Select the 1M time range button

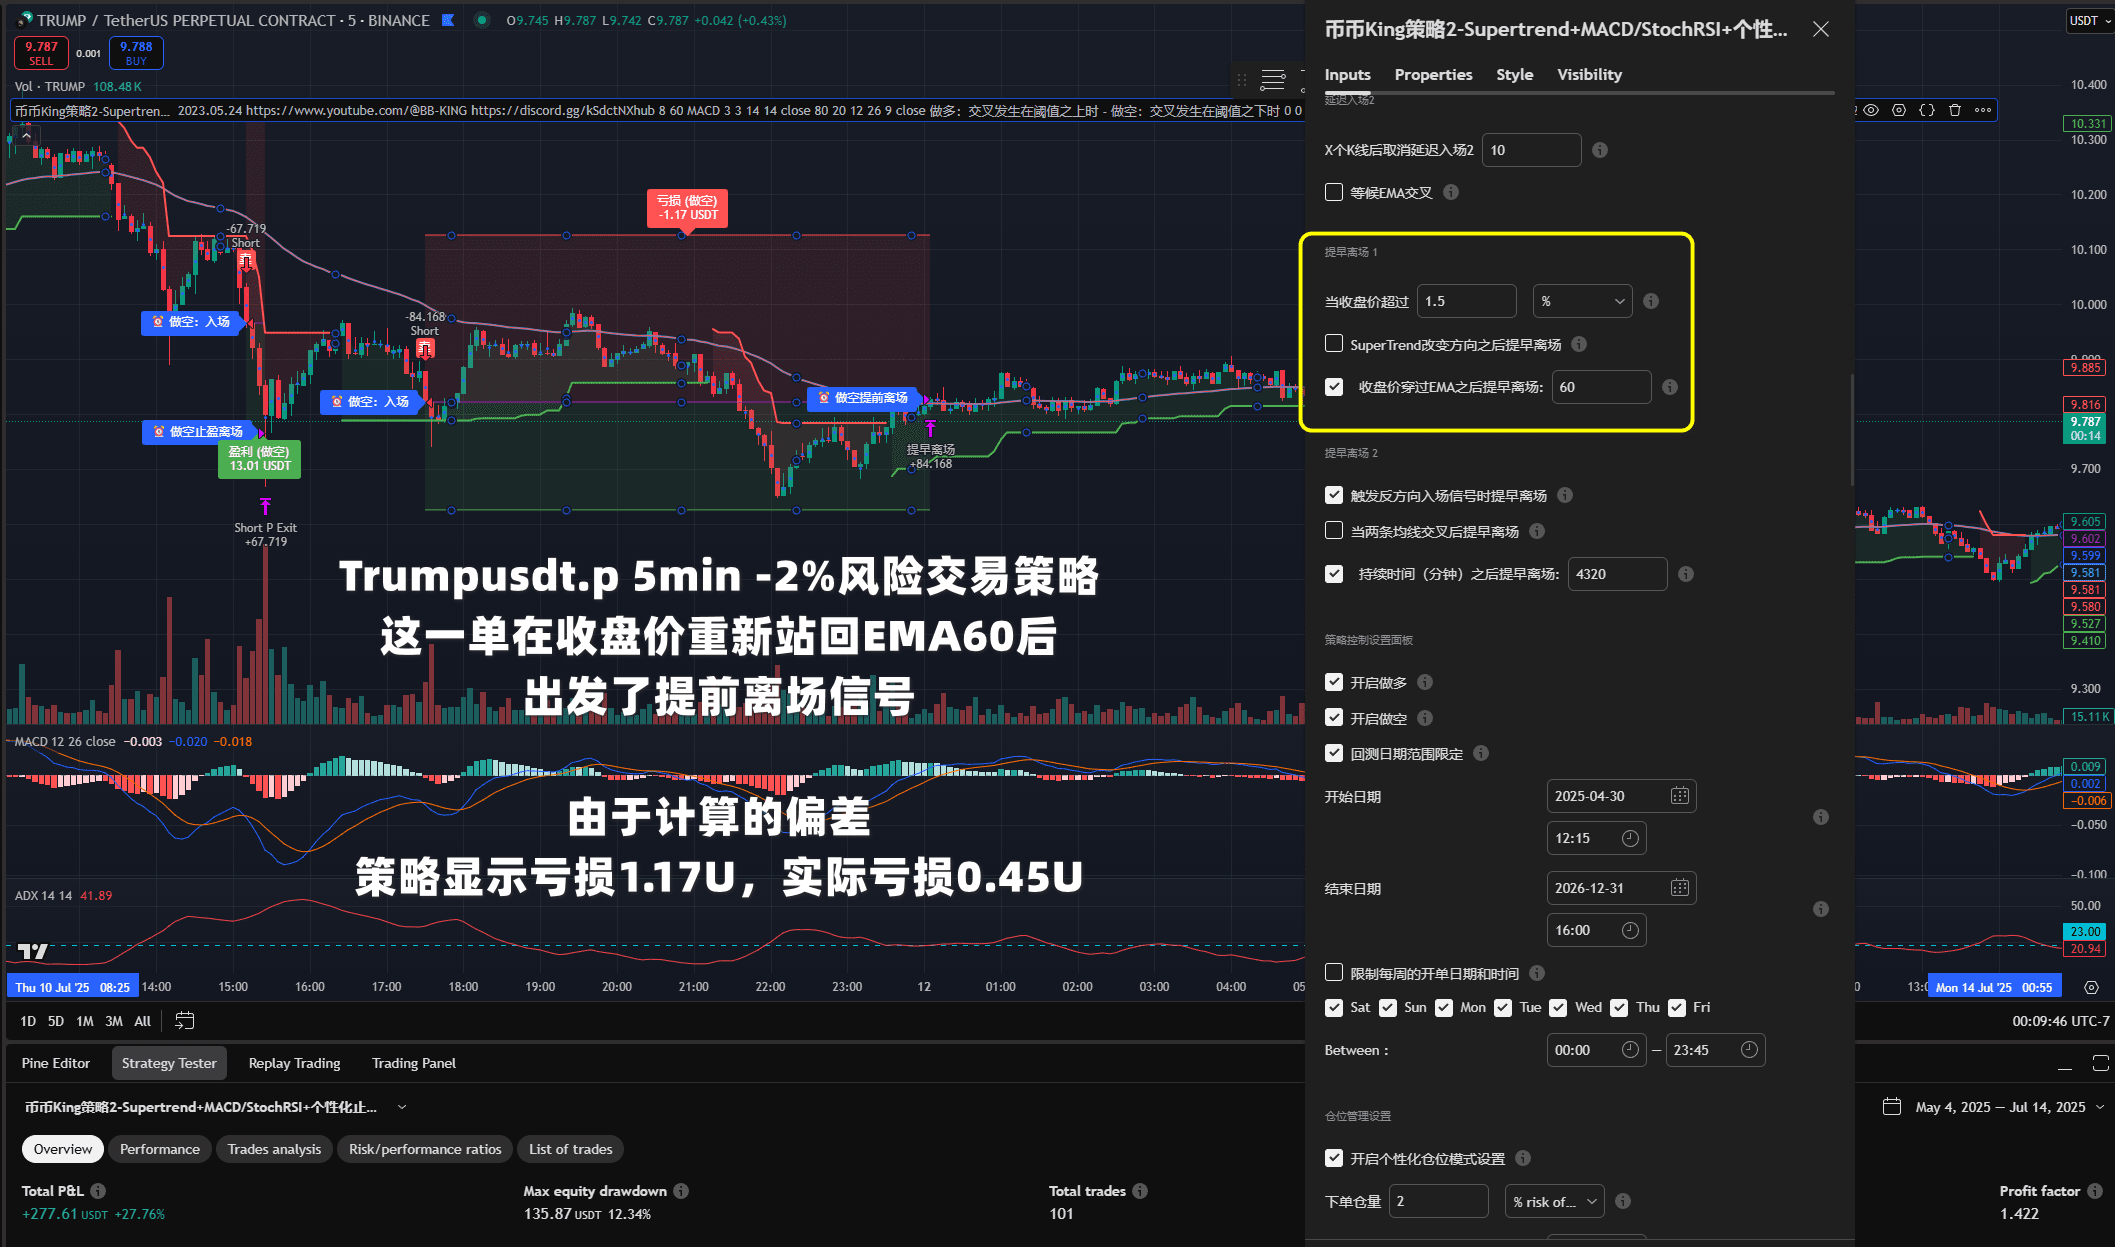coord(85,1021)
